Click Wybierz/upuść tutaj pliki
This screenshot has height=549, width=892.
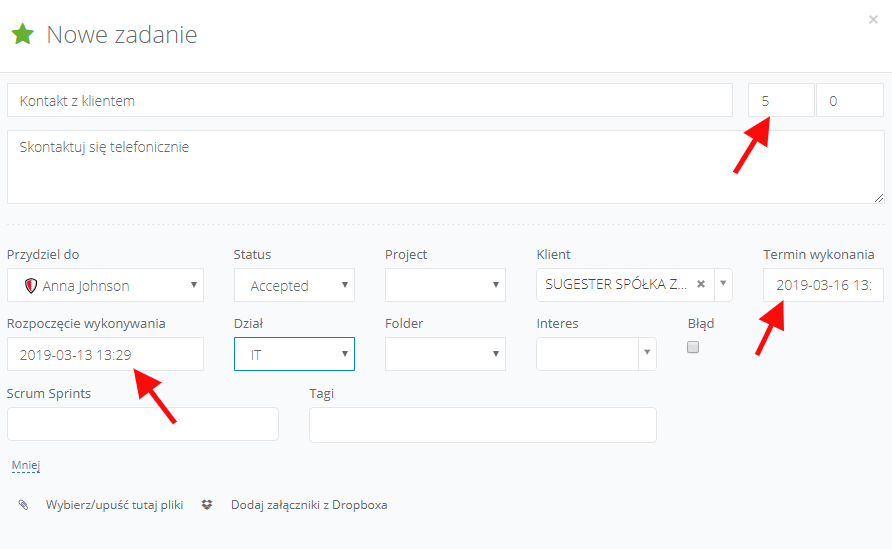click(114, 505)
